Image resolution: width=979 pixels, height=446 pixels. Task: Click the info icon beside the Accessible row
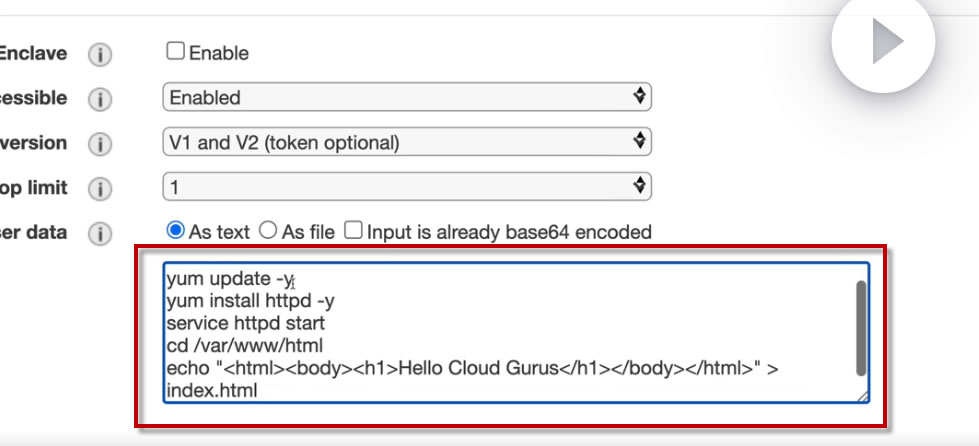[x=99, y=99]
